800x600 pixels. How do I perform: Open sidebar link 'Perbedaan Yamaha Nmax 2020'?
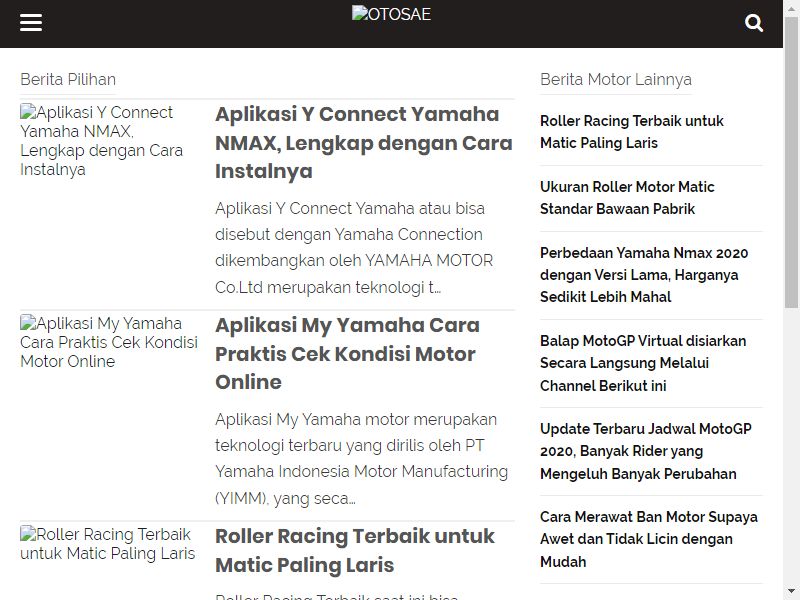tap(644, 274)
